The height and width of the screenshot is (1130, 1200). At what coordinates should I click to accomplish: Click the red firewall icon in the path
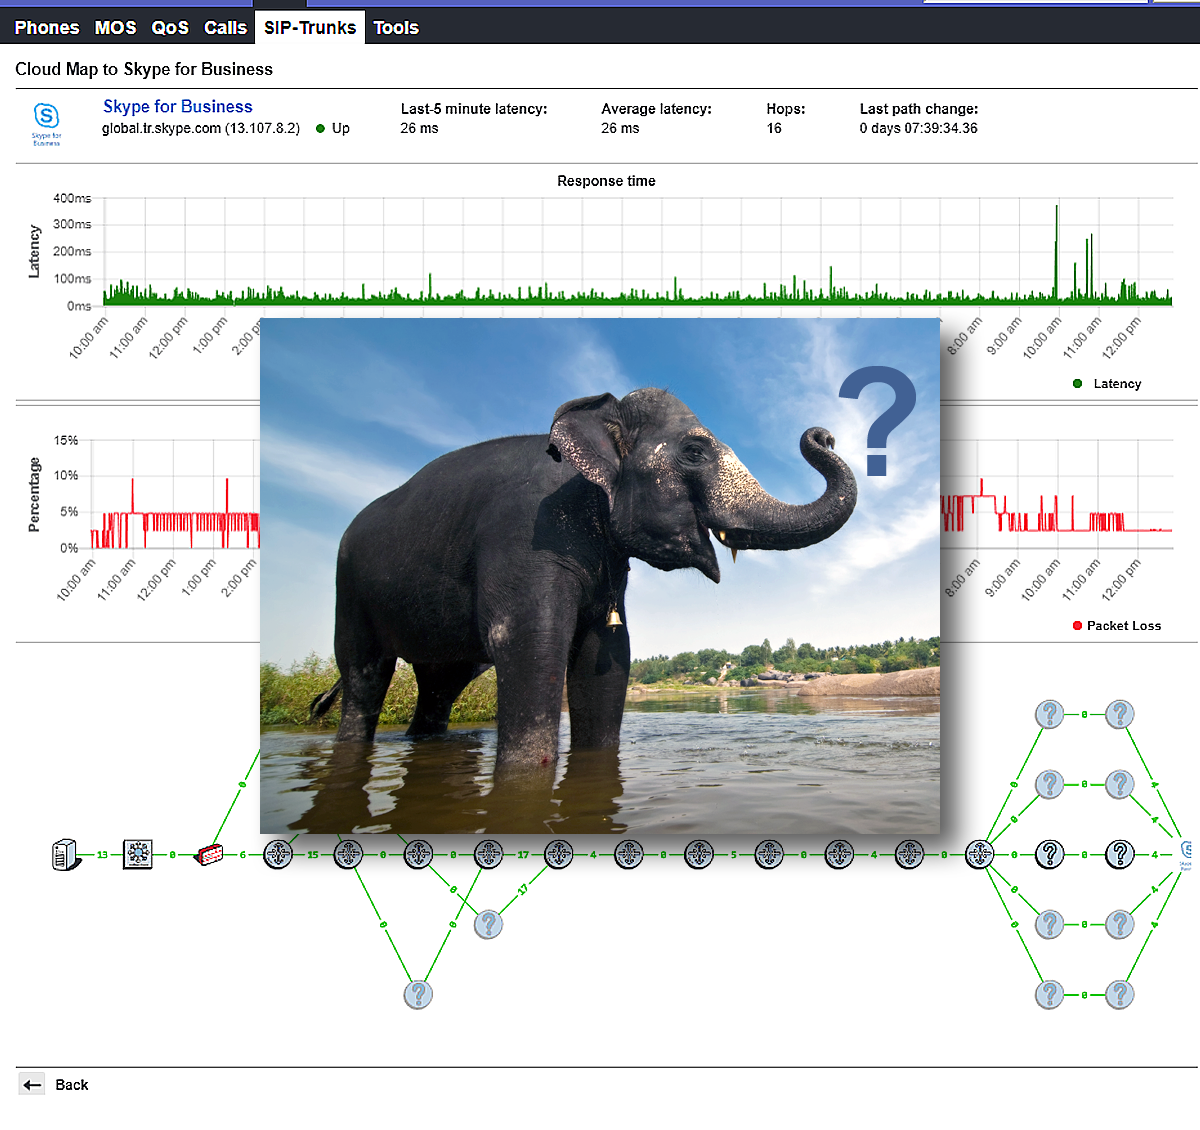[x=209, y=855]
